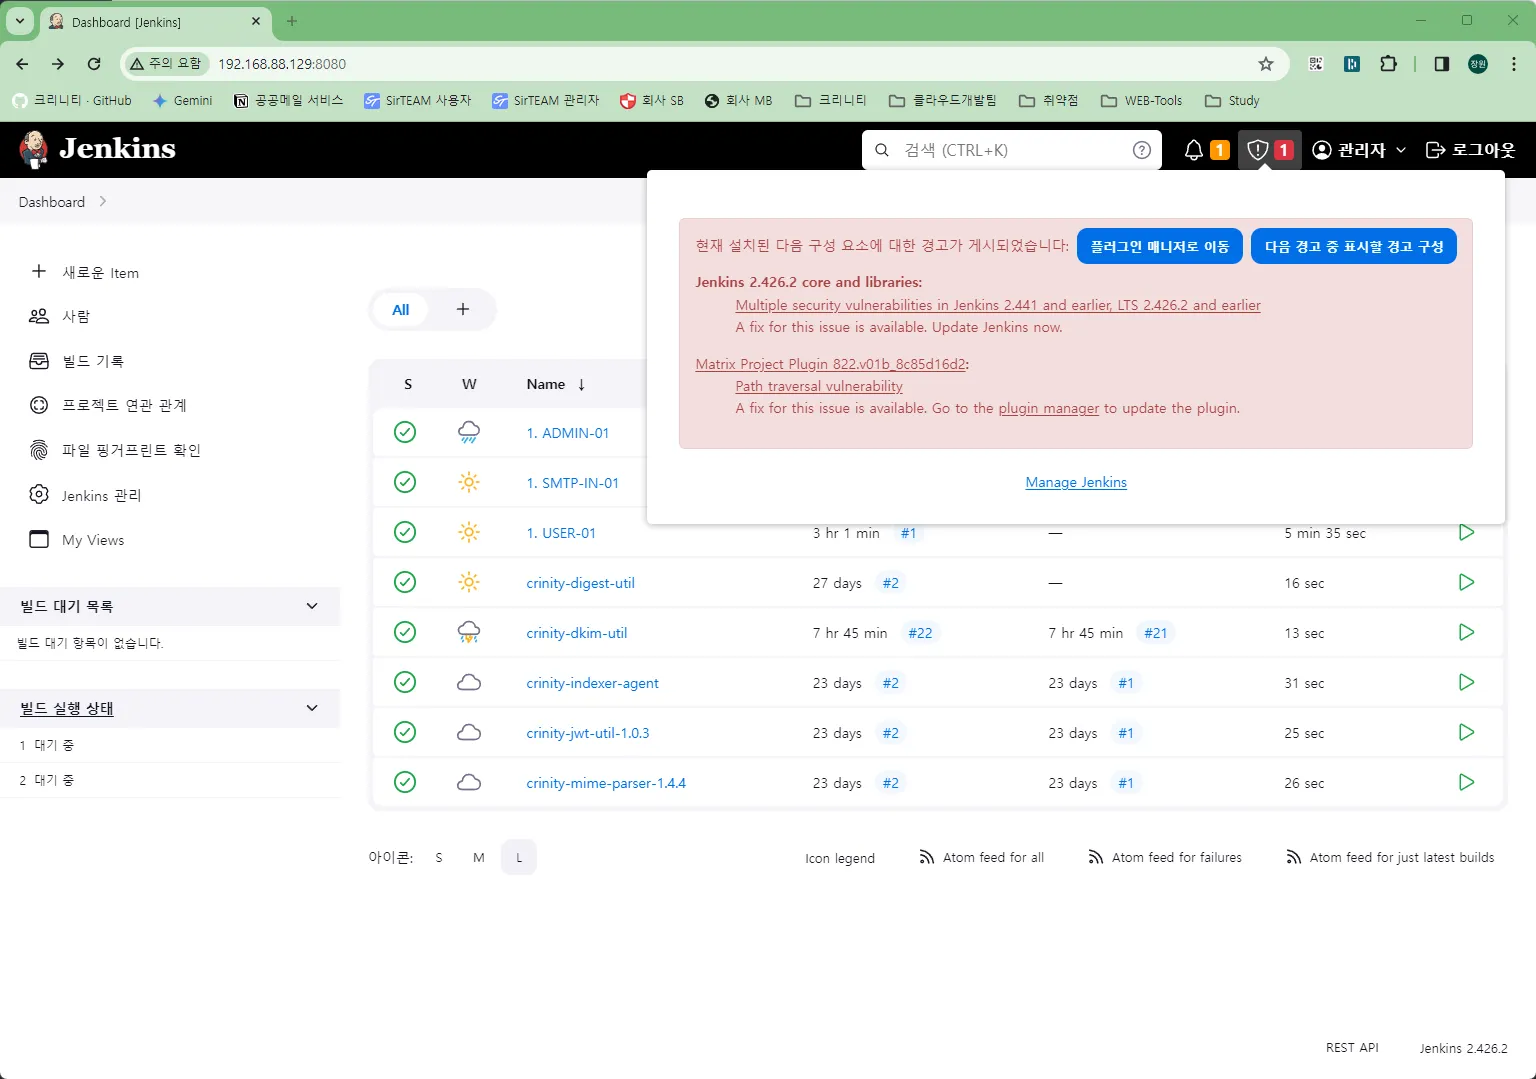Open the WEB-Tools bookmarks folder
This screenshot has width=1536, height=1079.
point(1141,100)
